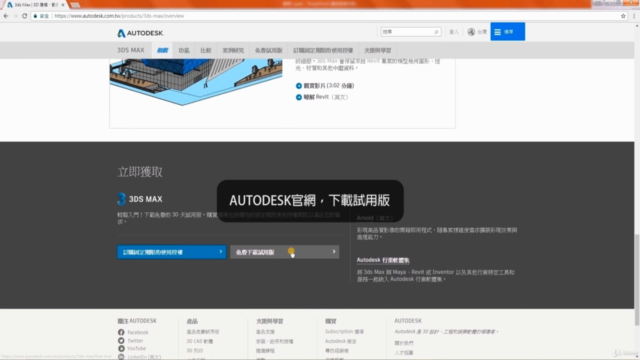Open the 案例研究 case studies tab
This screenshot has height=360, width=640.
click(233, 50)
